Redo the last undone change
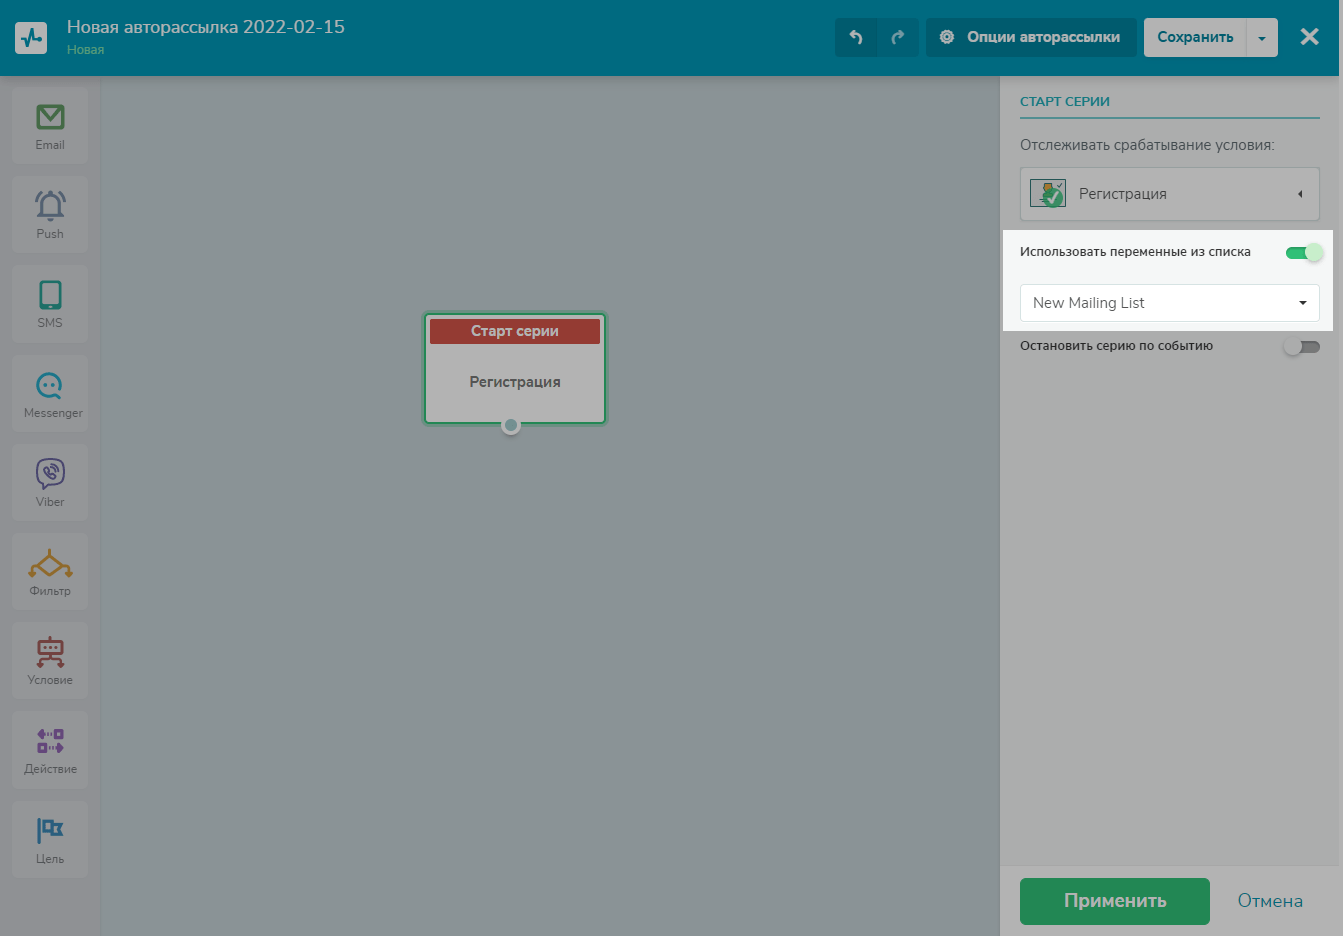 pos(898,37)
